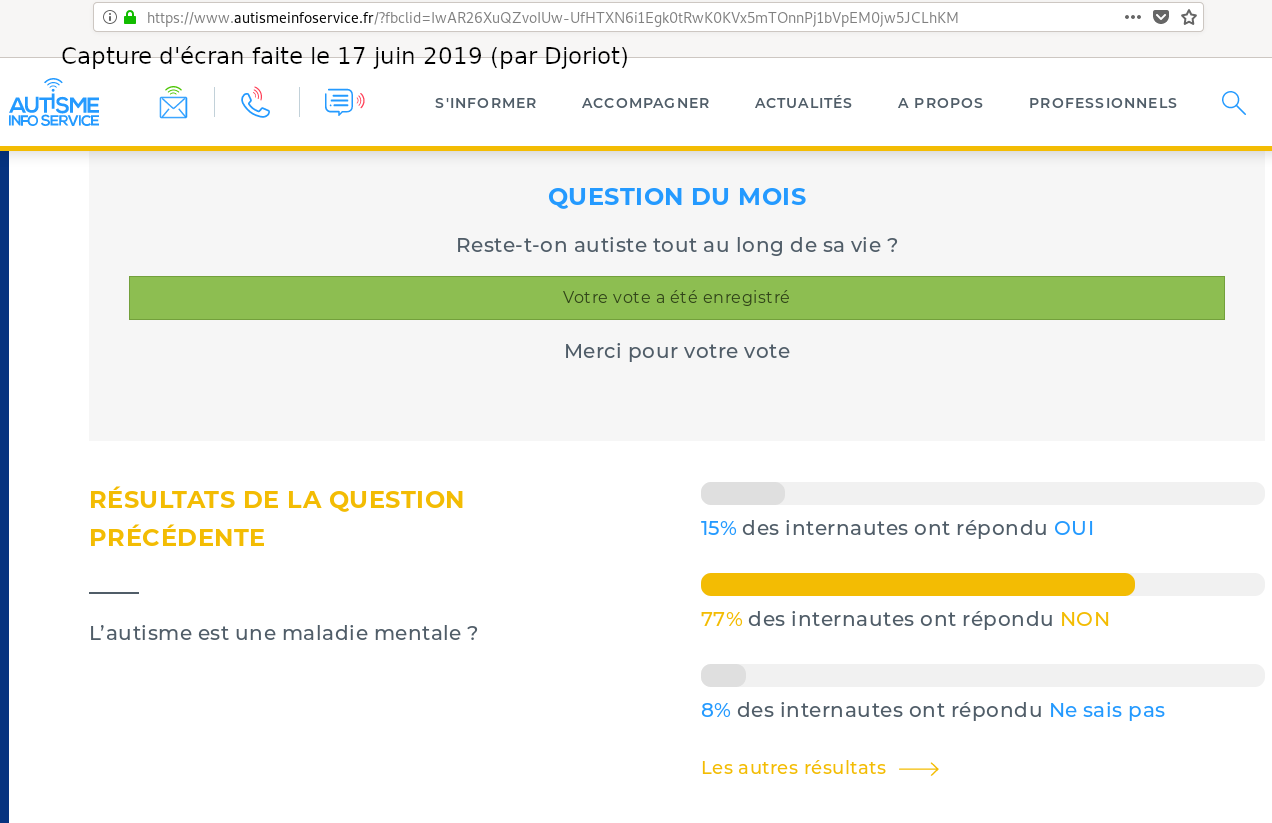Select the PROFESSIONNELS menu item

1103,103
